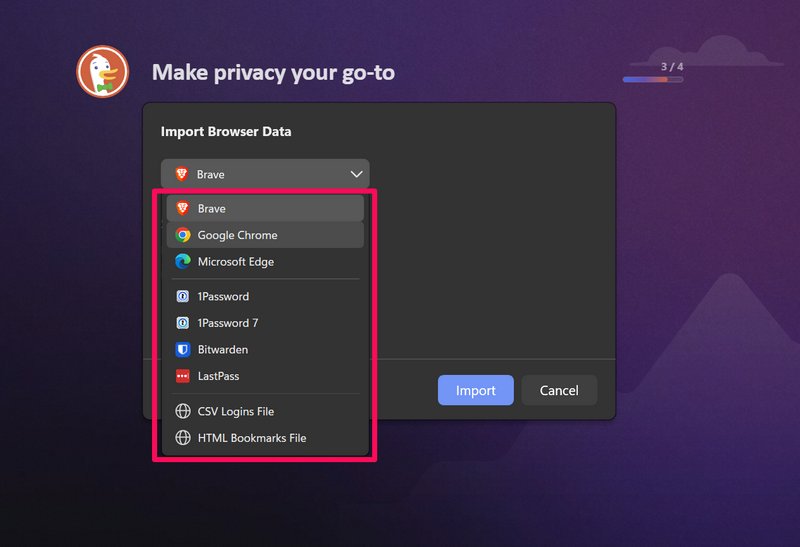Choose CSV Logins File option

(x=236, y=411)
